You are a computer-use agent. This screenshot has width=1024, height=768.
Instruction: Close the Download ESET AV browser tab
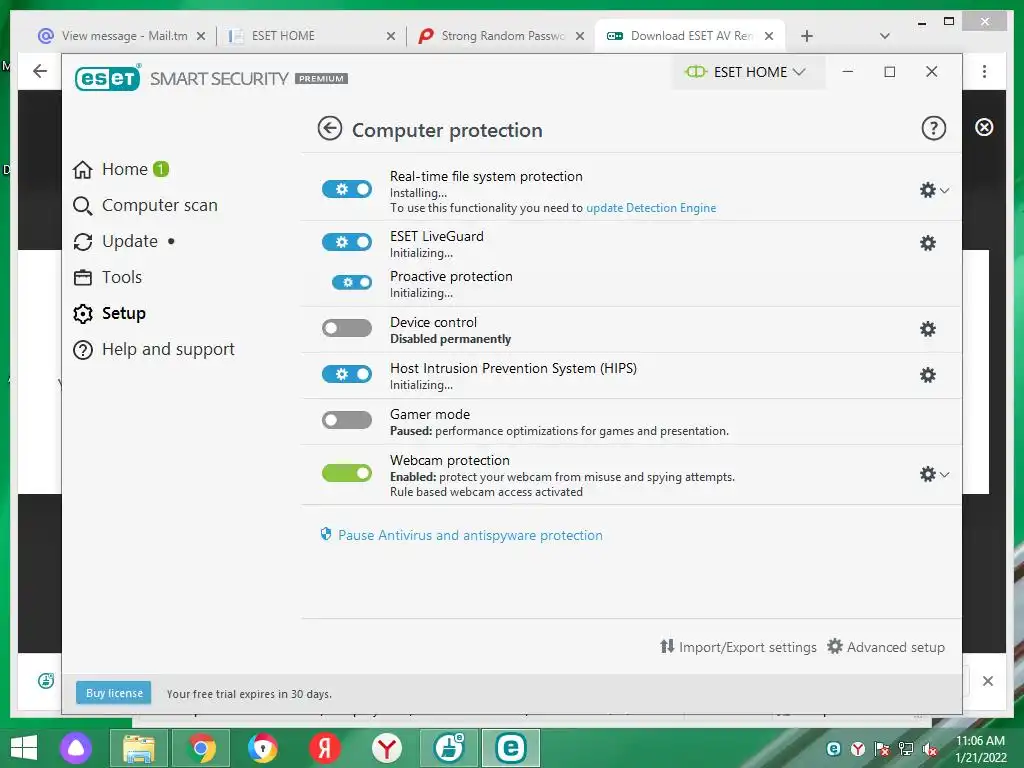tap(769, 36)
